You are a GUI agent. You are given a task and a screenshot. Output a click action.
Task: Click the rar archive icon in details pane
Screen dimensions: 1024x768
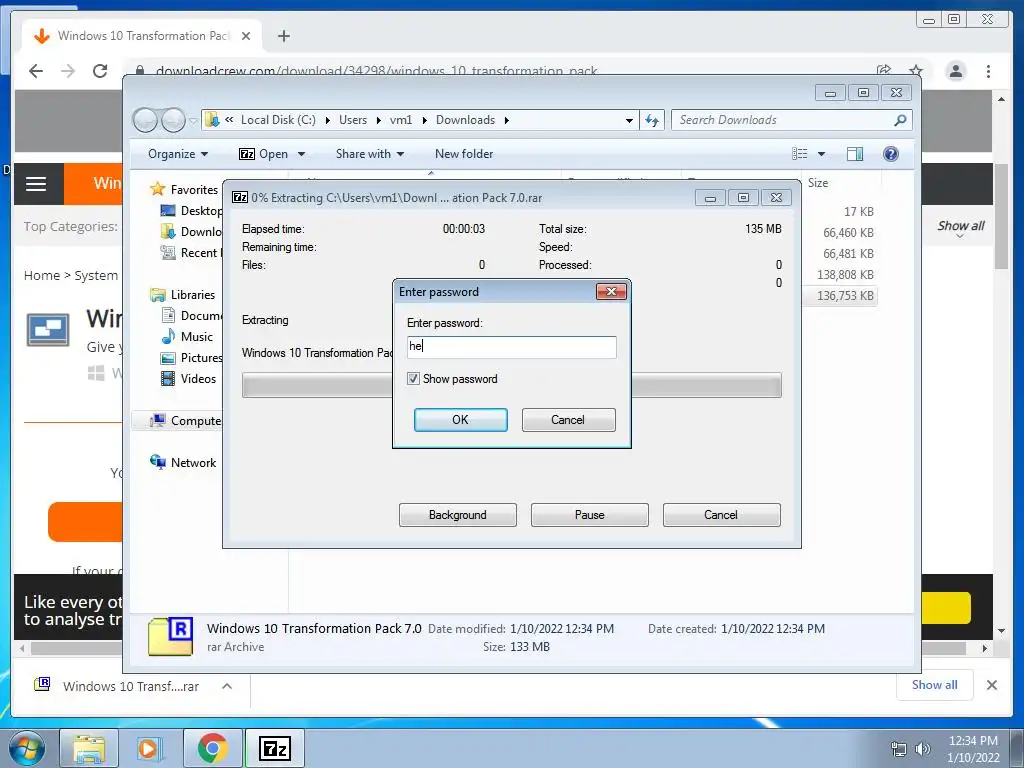[x=170, y=636]
